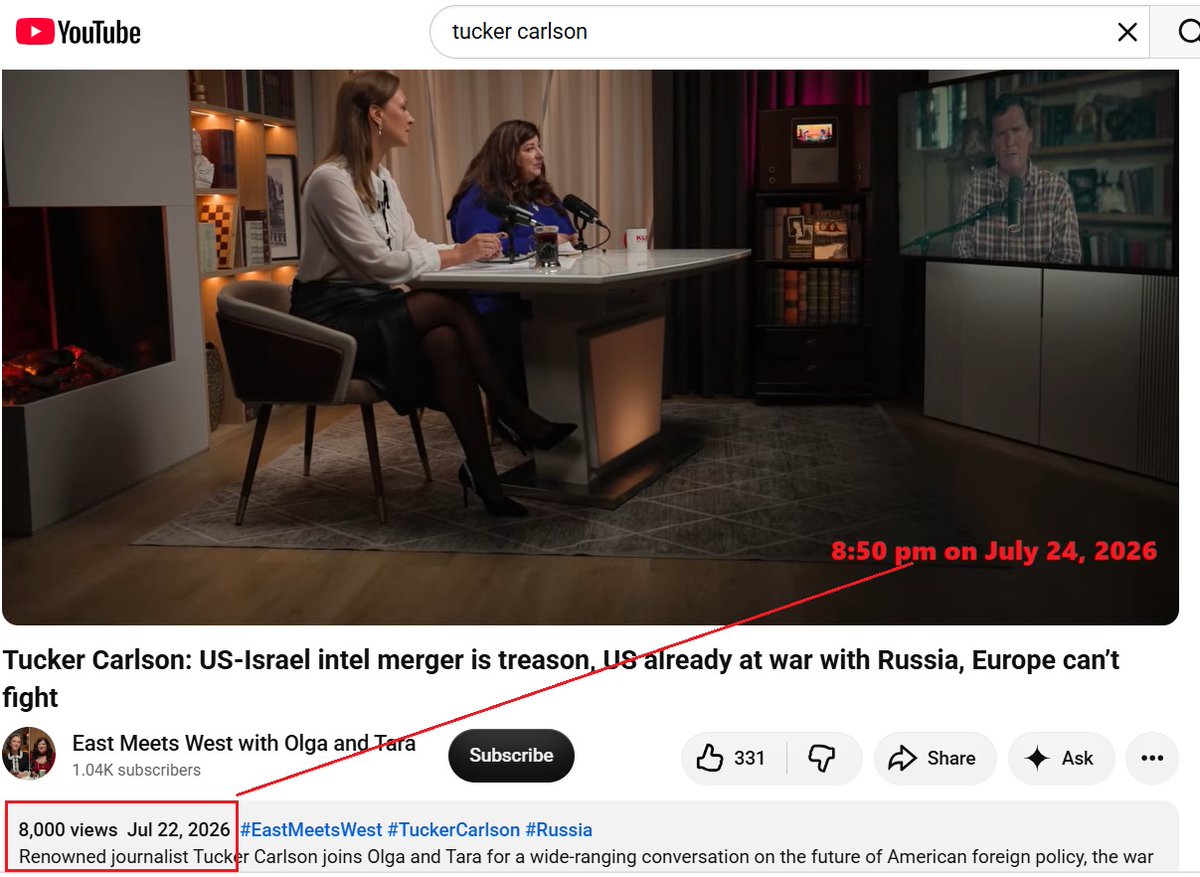1200x877 pixels.
Task: Click the Jul 22, 2026 upload date
Action: tap(179, 830)
